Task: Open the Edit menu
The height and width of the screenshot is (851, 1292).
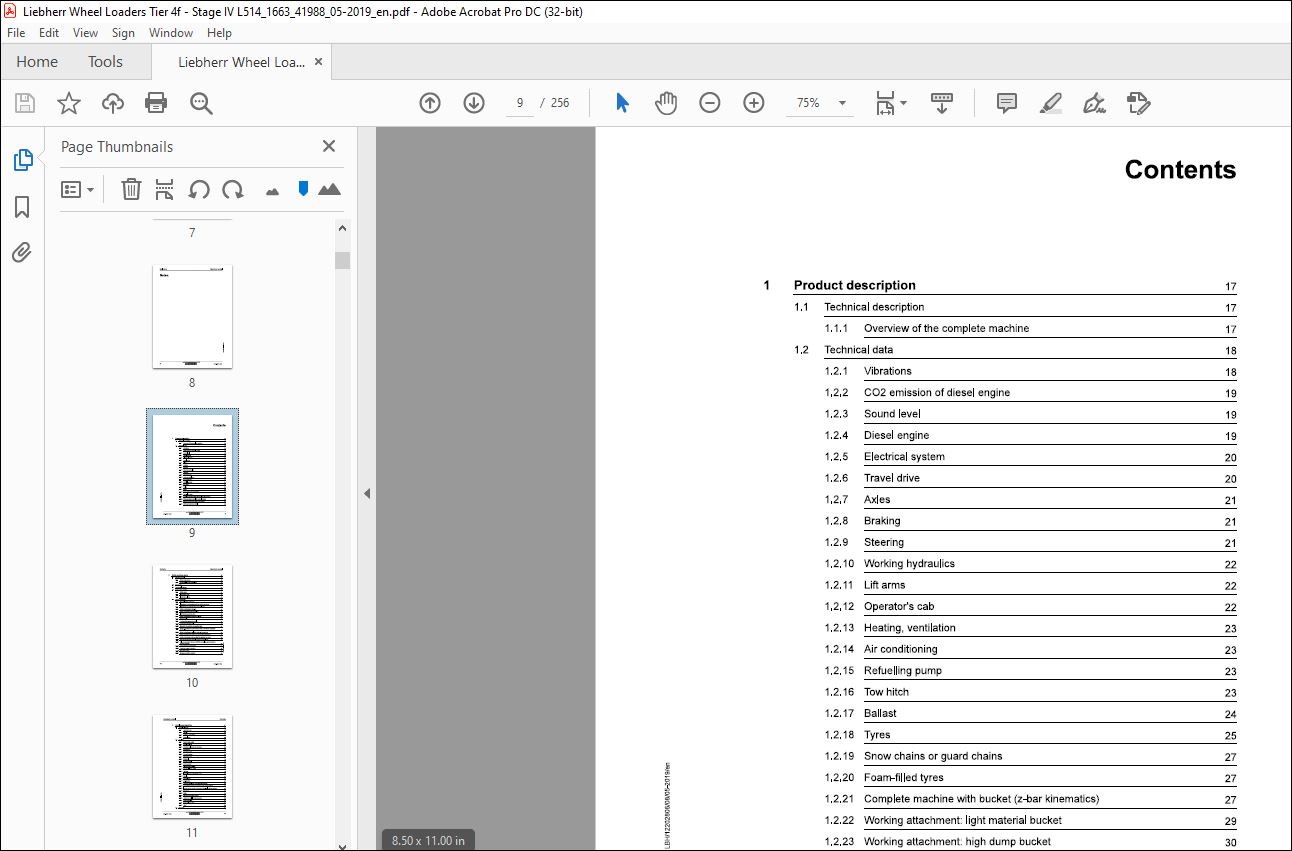Action: (49, 33)
